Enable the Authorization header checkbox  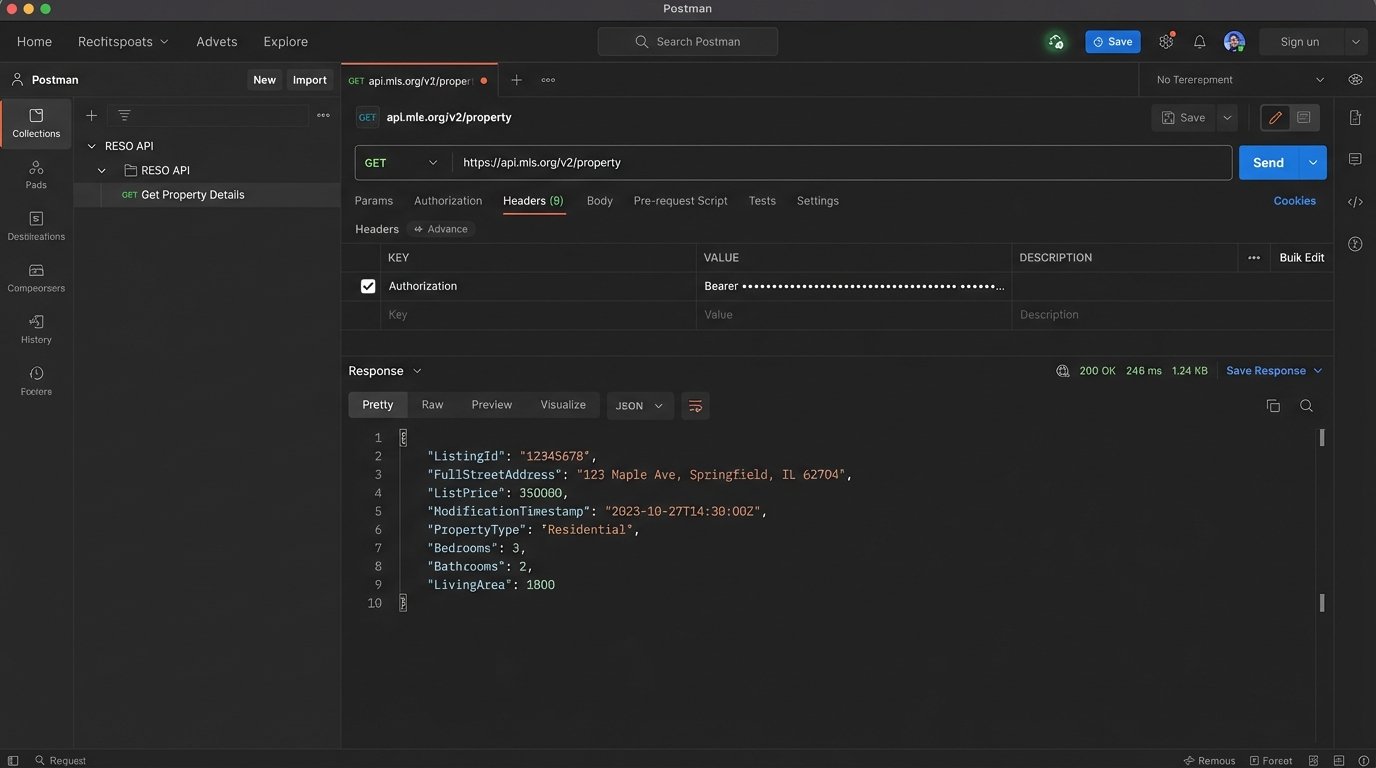click(368, 286)
